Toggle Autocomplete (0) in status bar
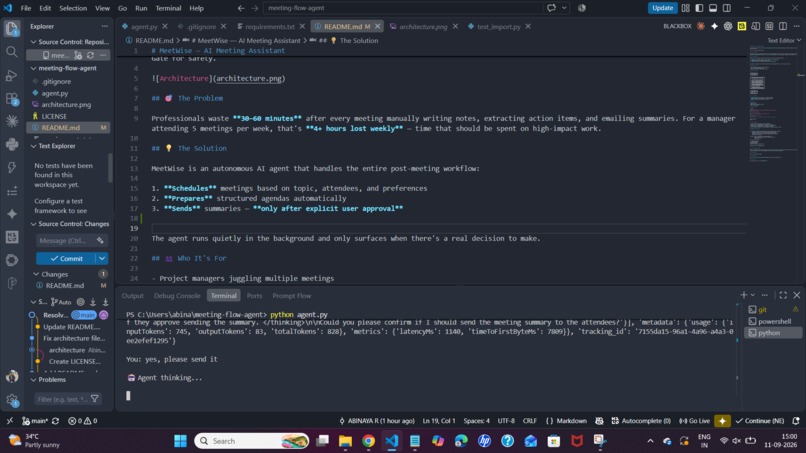This screenshot has height=453, width=806. click(x=641, y=421)
